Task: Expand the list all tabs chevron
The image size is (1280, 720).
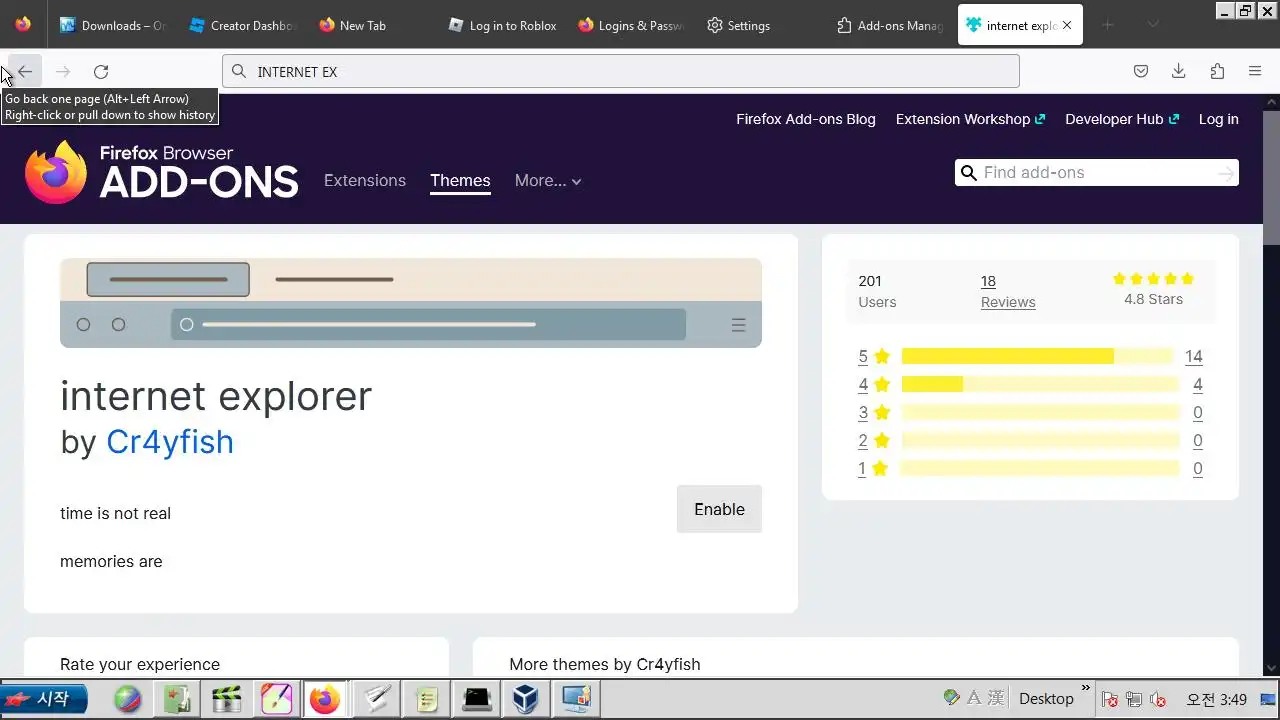Action: pyautogui.click(x=1153, y=25)
